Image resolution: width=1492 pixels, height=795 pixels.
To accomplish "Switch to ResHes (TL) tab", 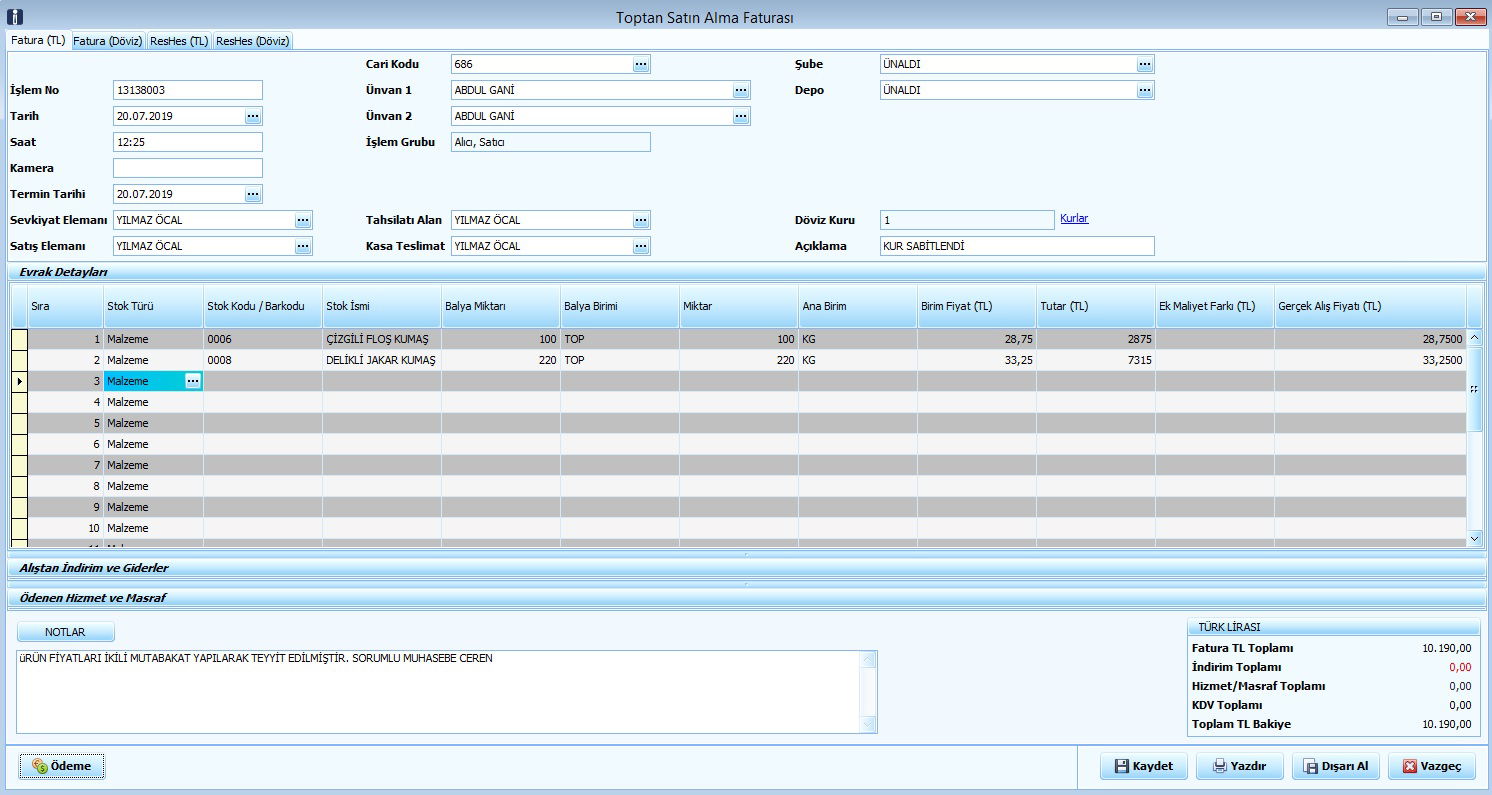I will pos(179,41).
